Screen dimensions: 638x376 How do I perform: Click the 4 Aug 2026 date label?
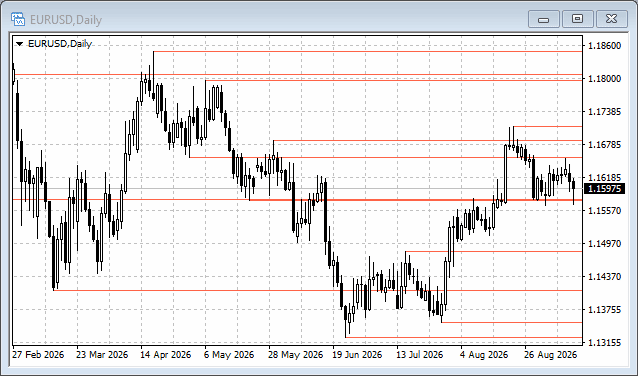pyautogui.click(x=484, y=355)
